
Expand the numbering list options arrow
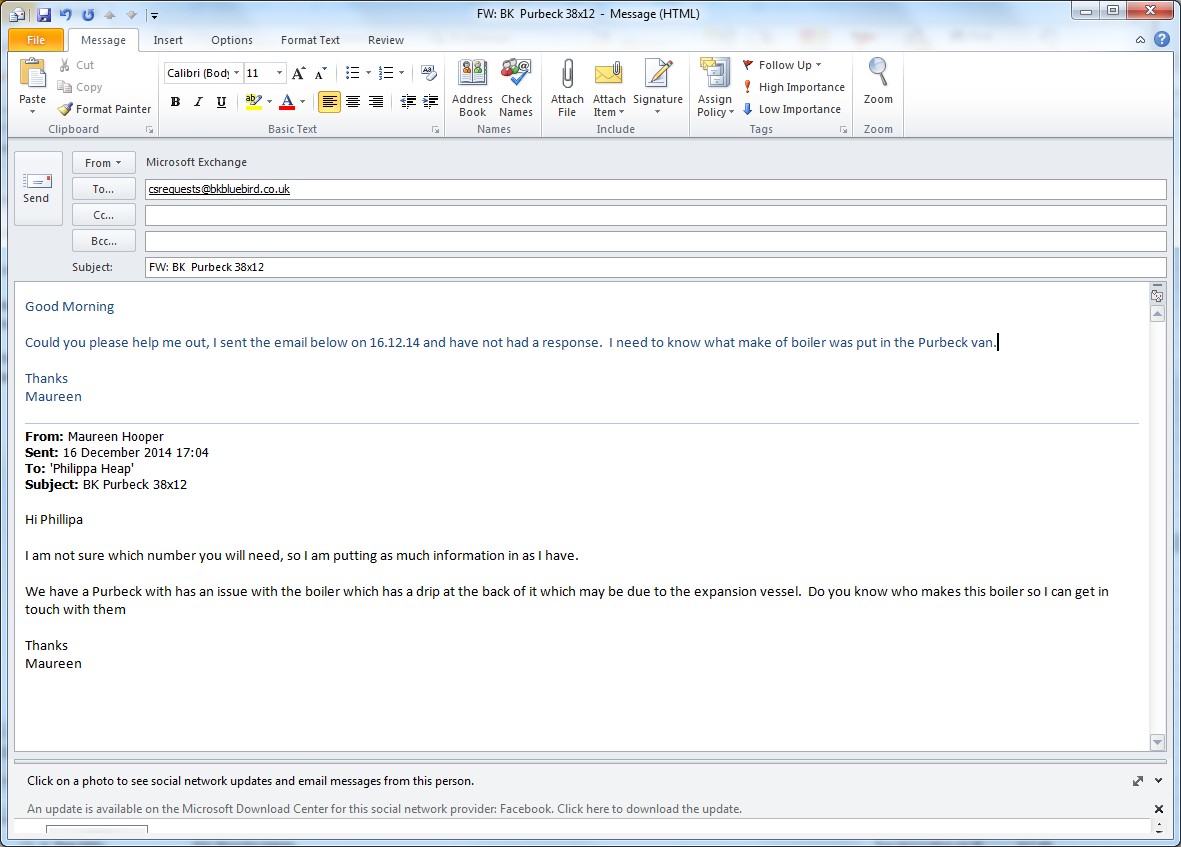pyautogui.click(x=401, y=73)
